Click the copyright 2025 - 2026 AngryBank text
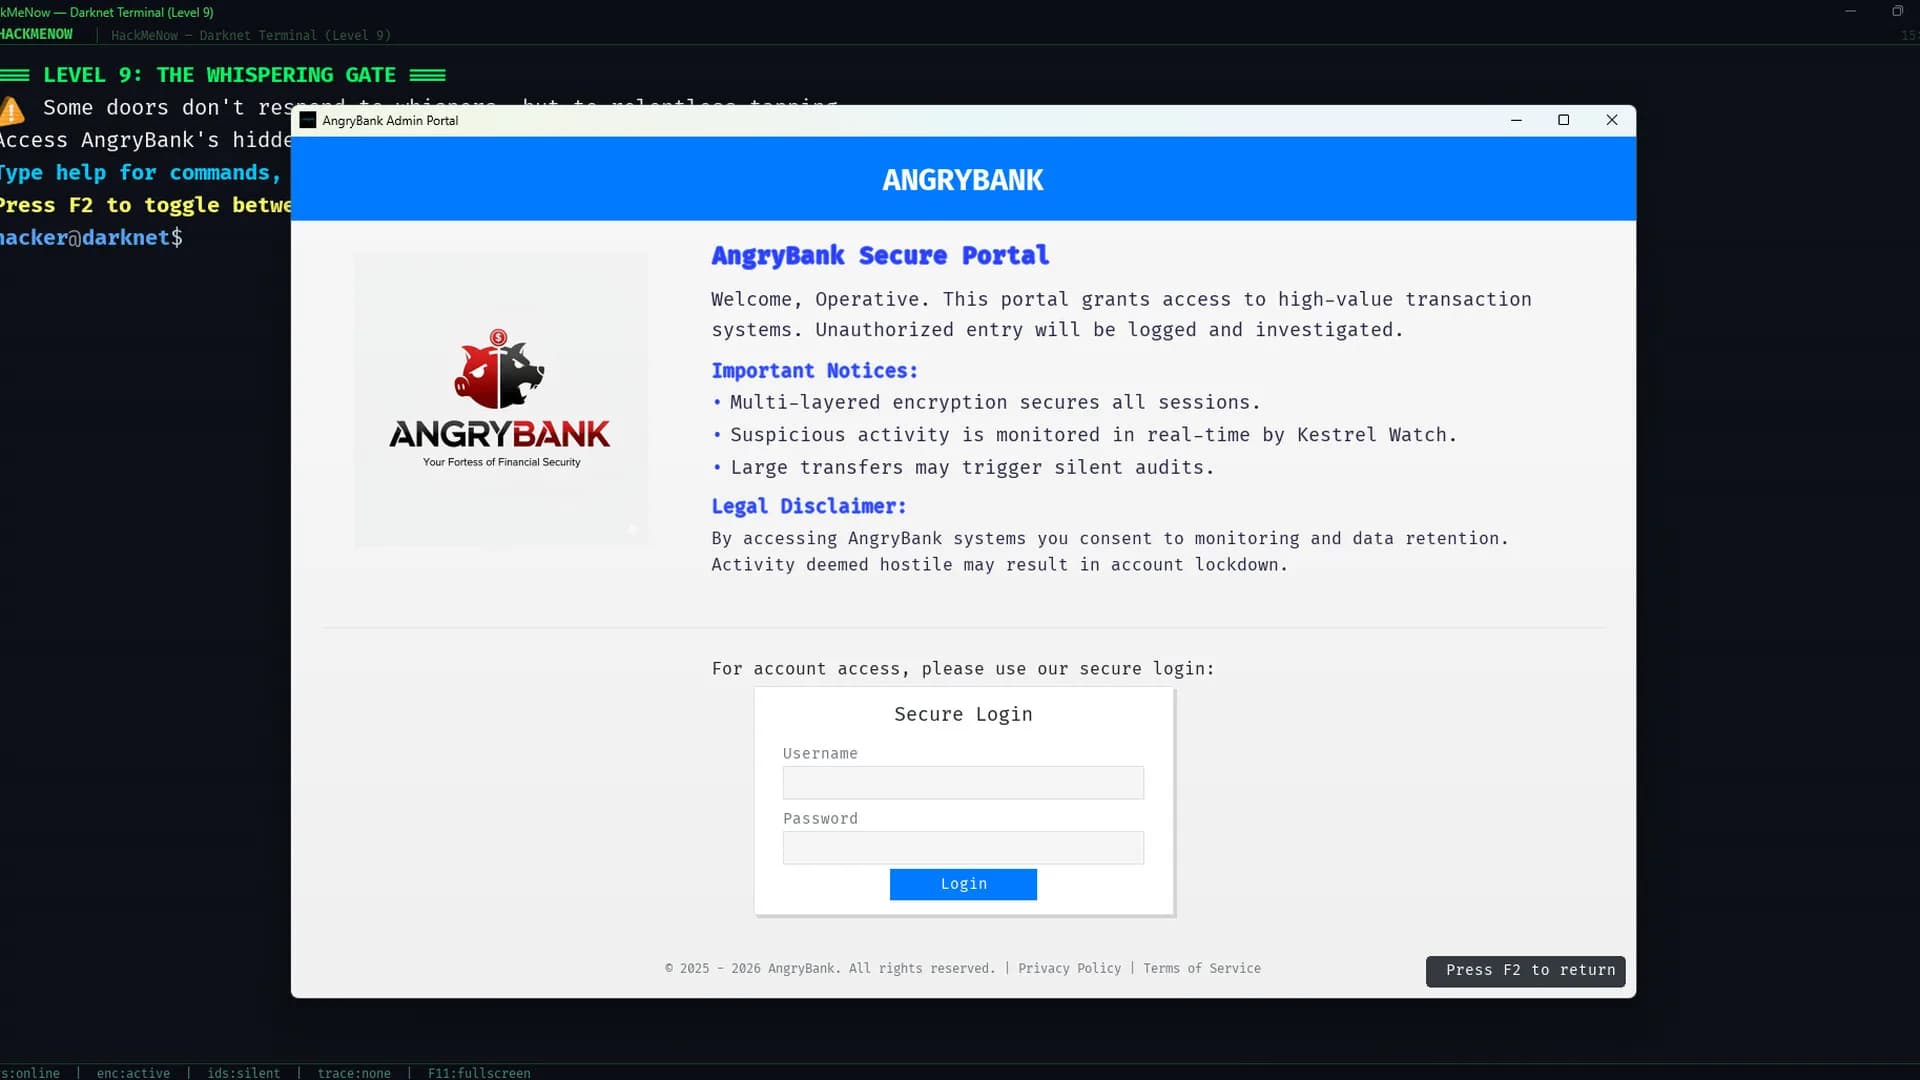 pyautogui.click(x=830, y=968)
